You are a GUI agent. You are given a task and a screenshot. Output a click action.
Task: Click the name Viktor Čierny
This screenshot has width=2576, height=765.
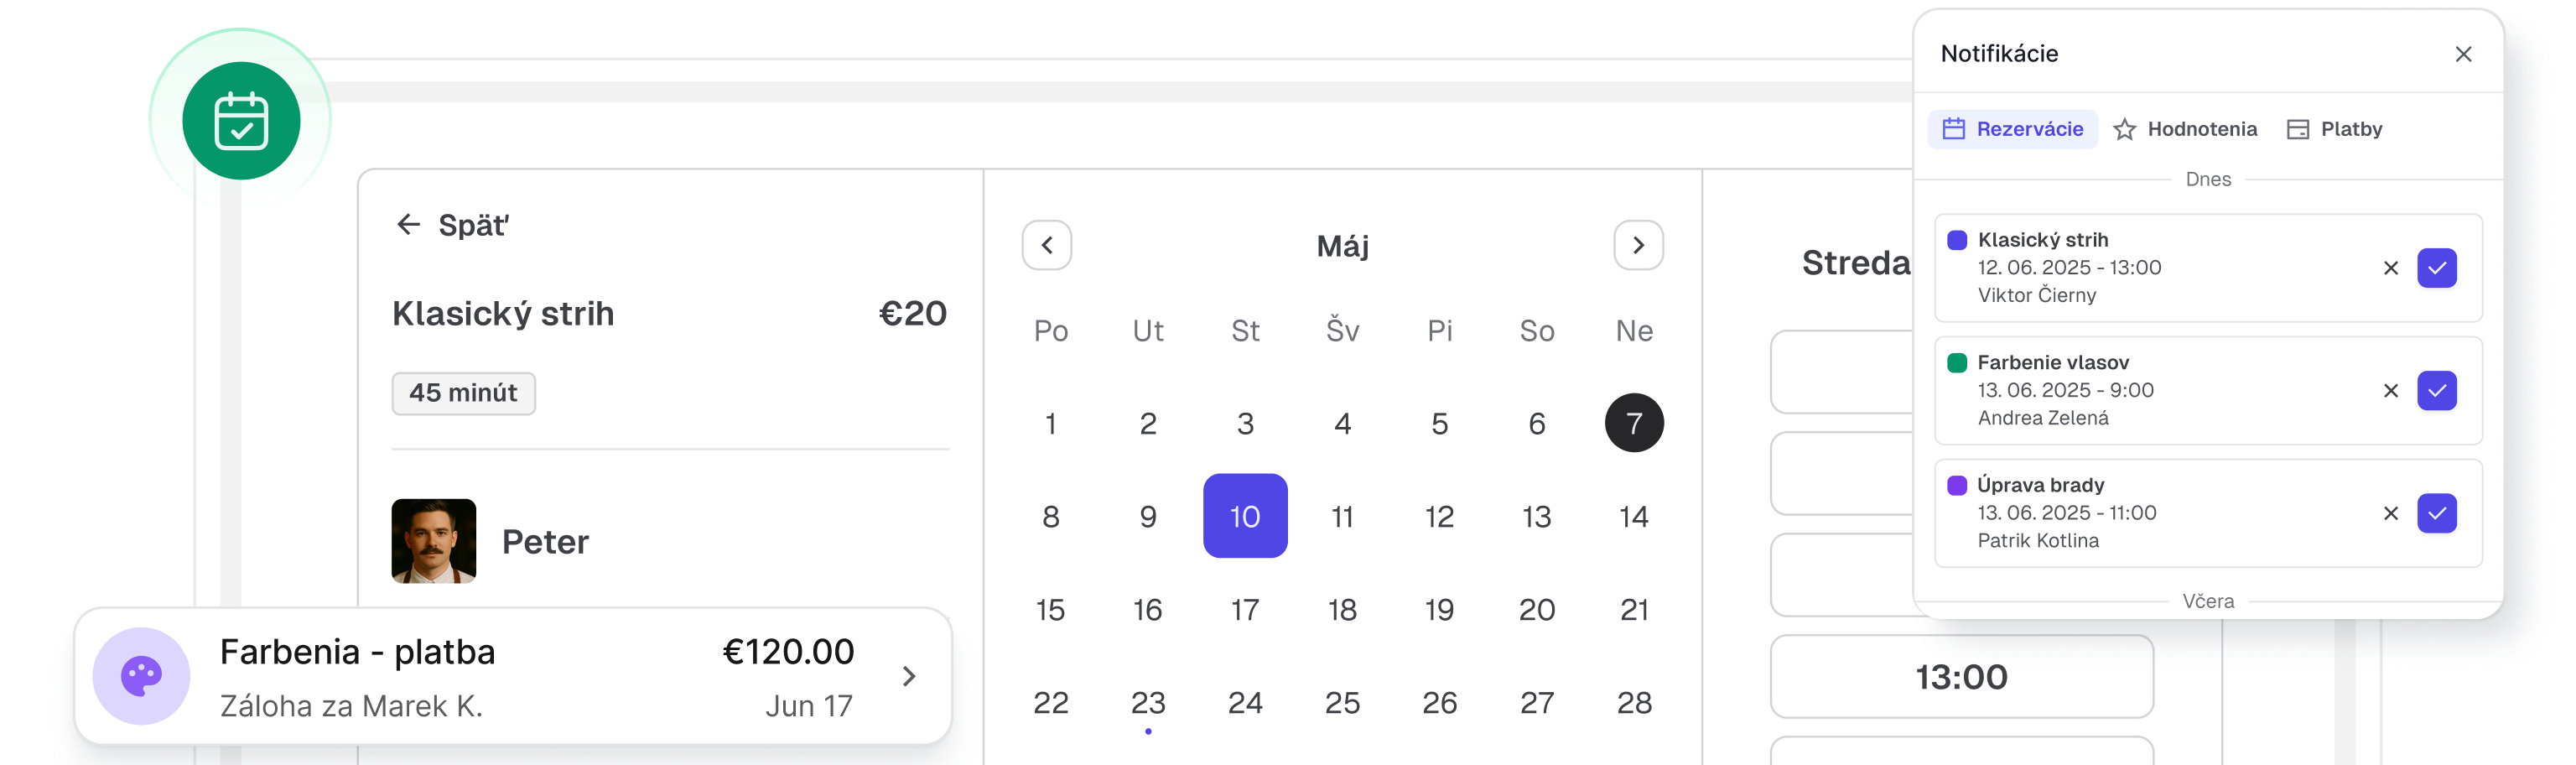(2037, 295)
